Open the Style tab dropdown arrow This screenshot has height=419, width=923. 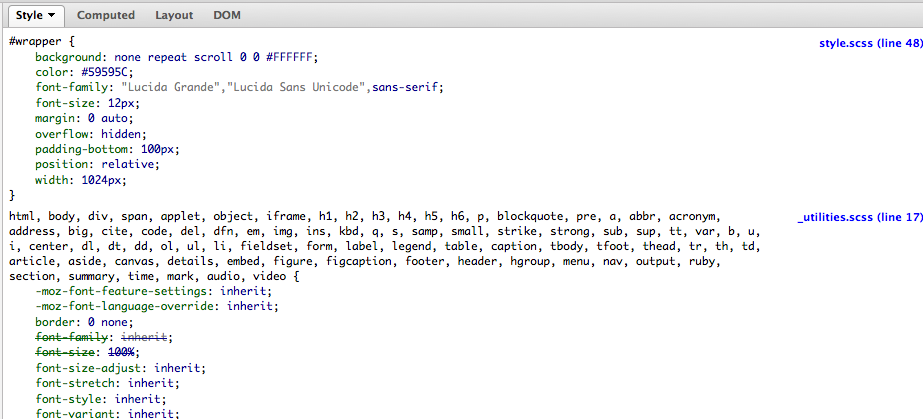pos(52,15)
